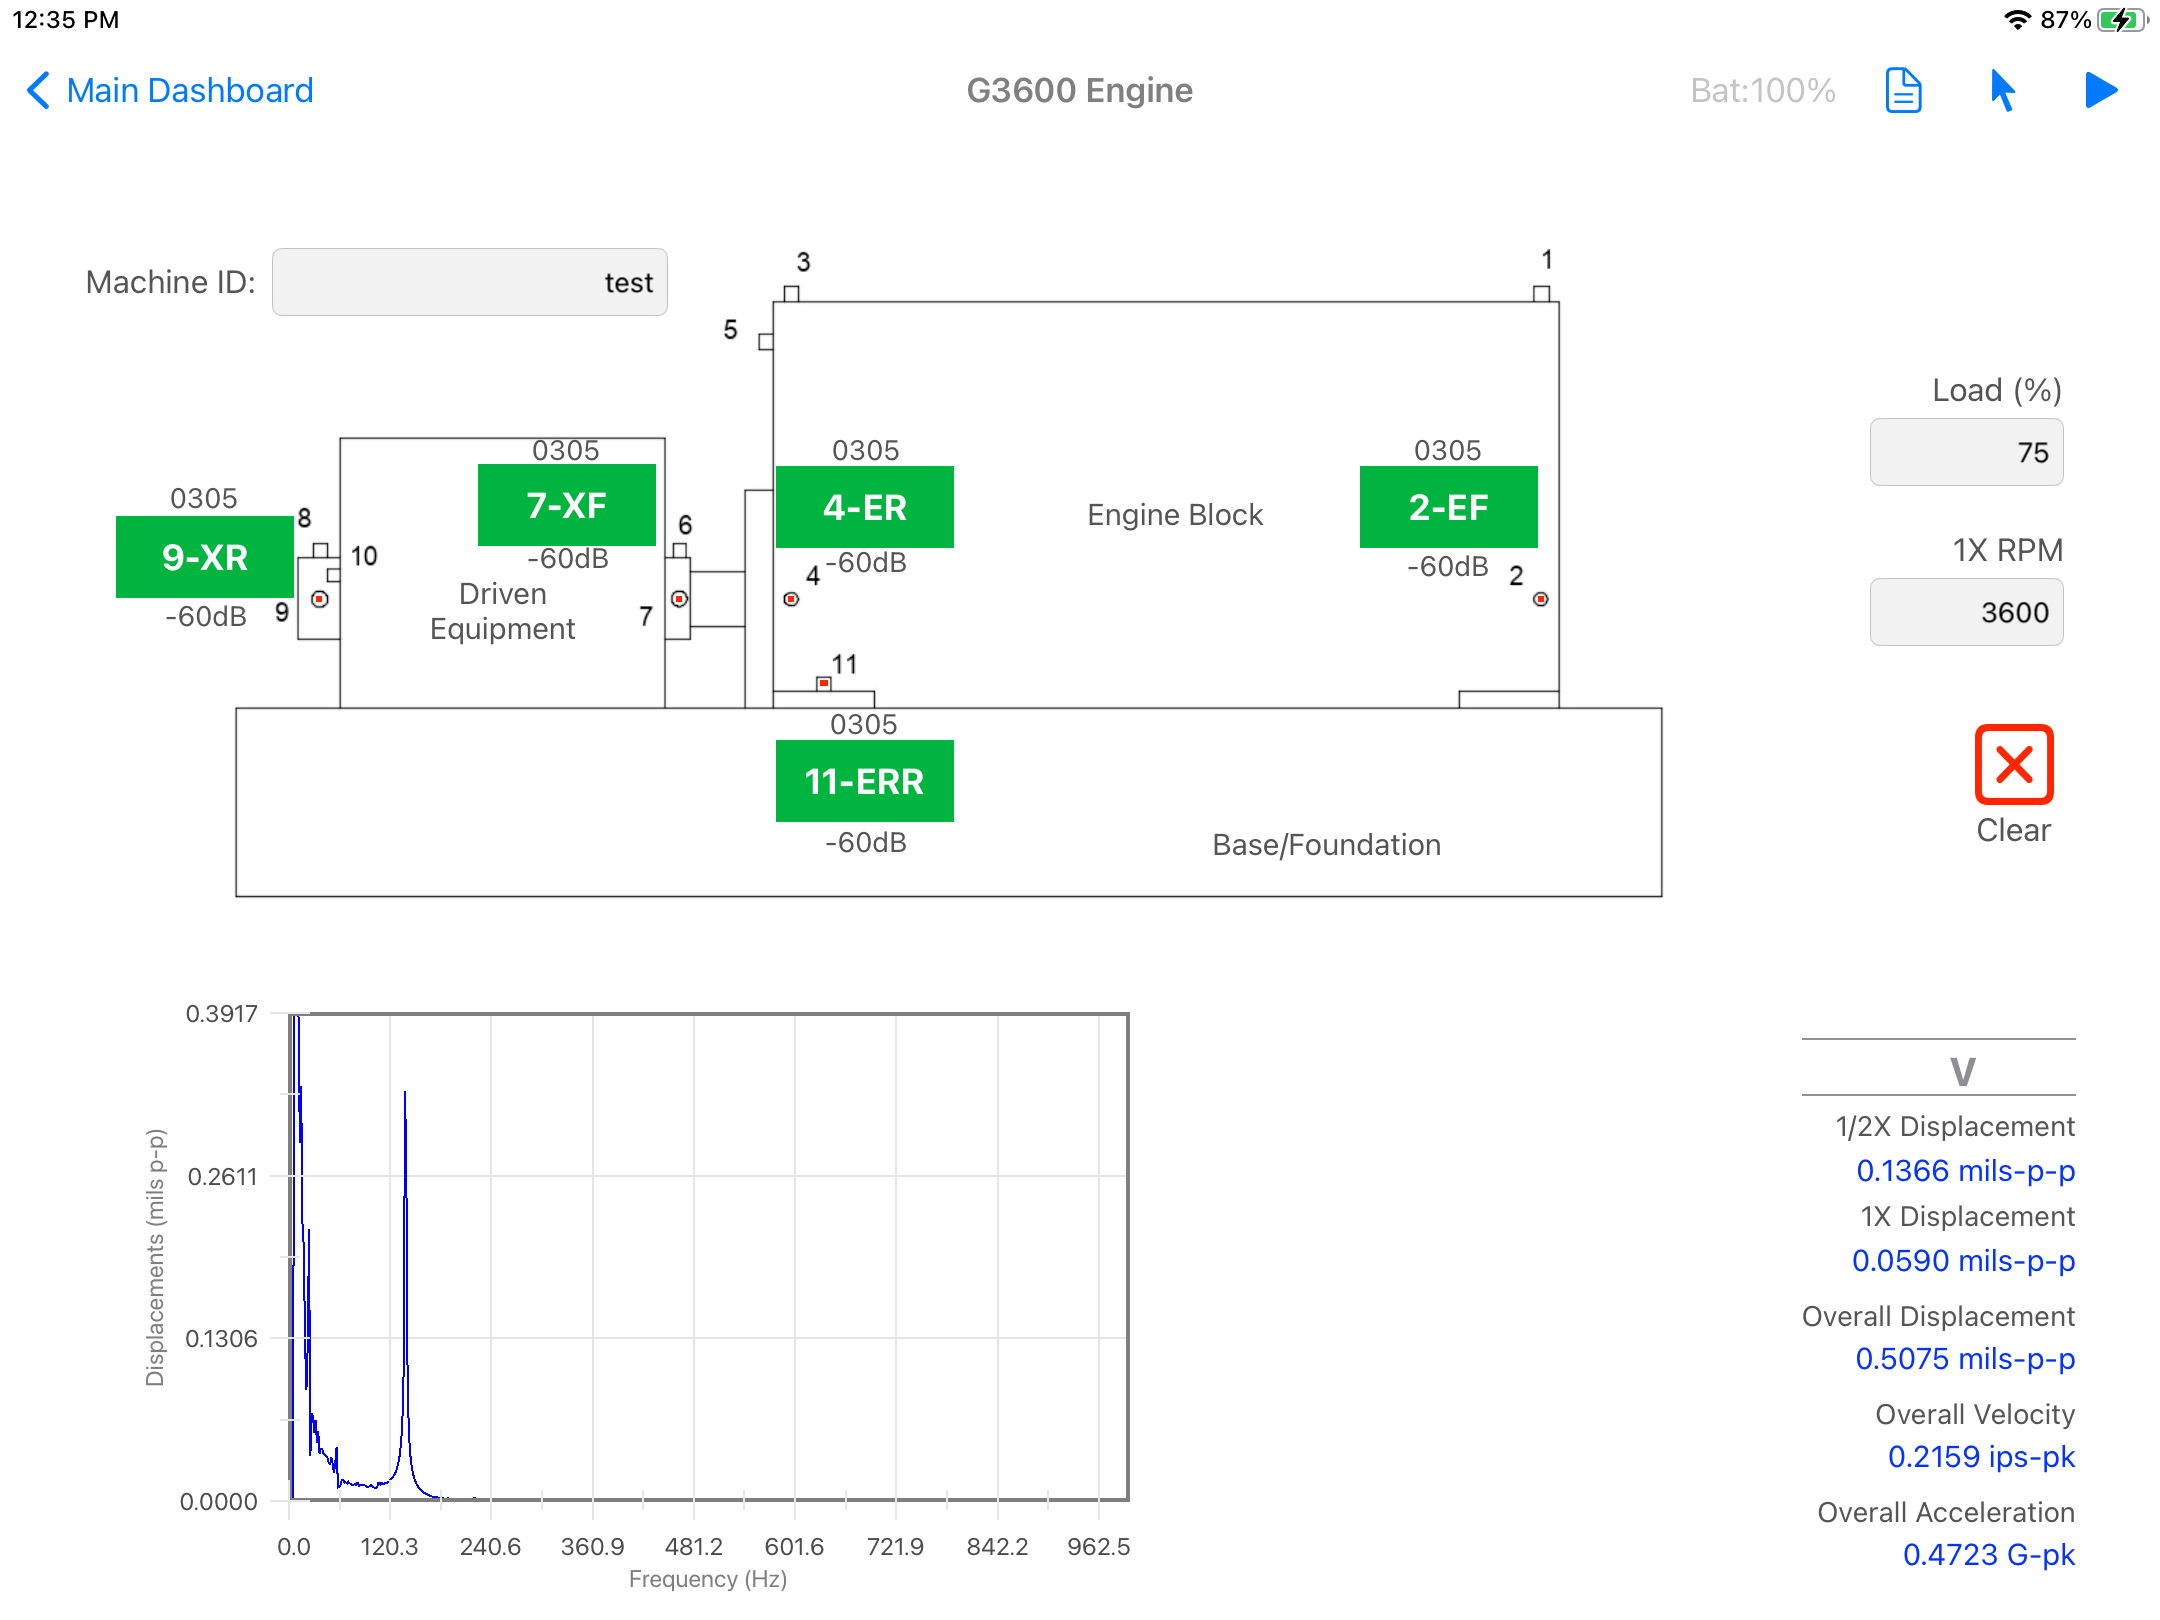The image size is (2160, 1620).
Task: Tap the 12:35 PM clock
Action: tap(66, 20)
